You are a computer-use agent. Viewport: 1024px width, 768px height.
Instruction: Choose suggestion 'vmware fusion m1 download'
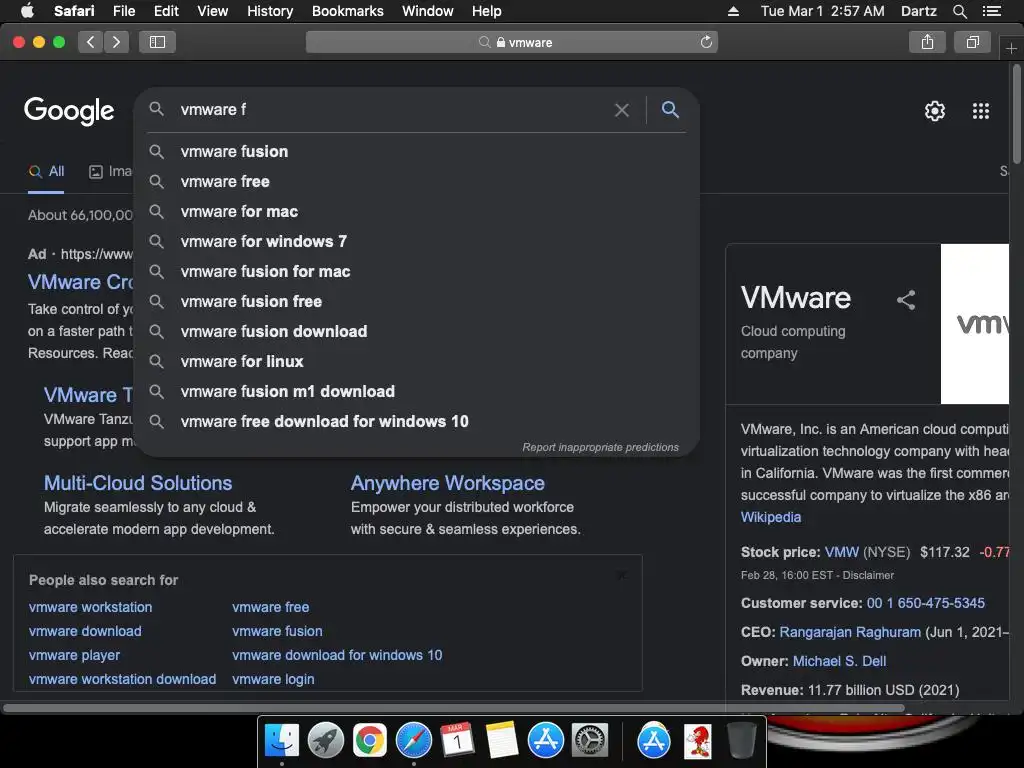click(x=416, y=392)
